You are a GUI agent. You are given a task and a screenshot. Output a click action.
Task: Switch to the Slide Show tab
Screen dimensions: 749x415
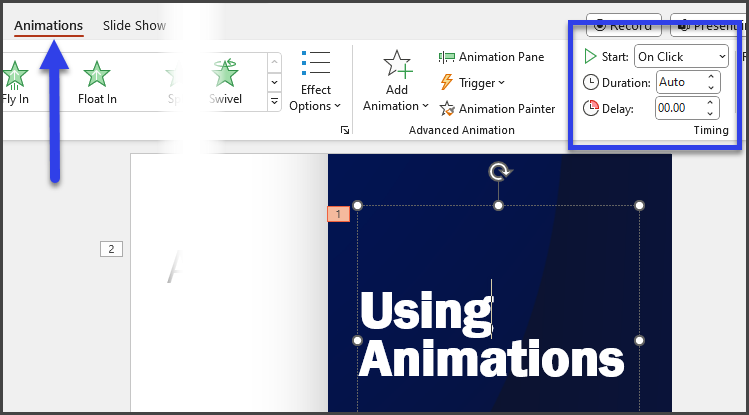[x=134, y=25]
